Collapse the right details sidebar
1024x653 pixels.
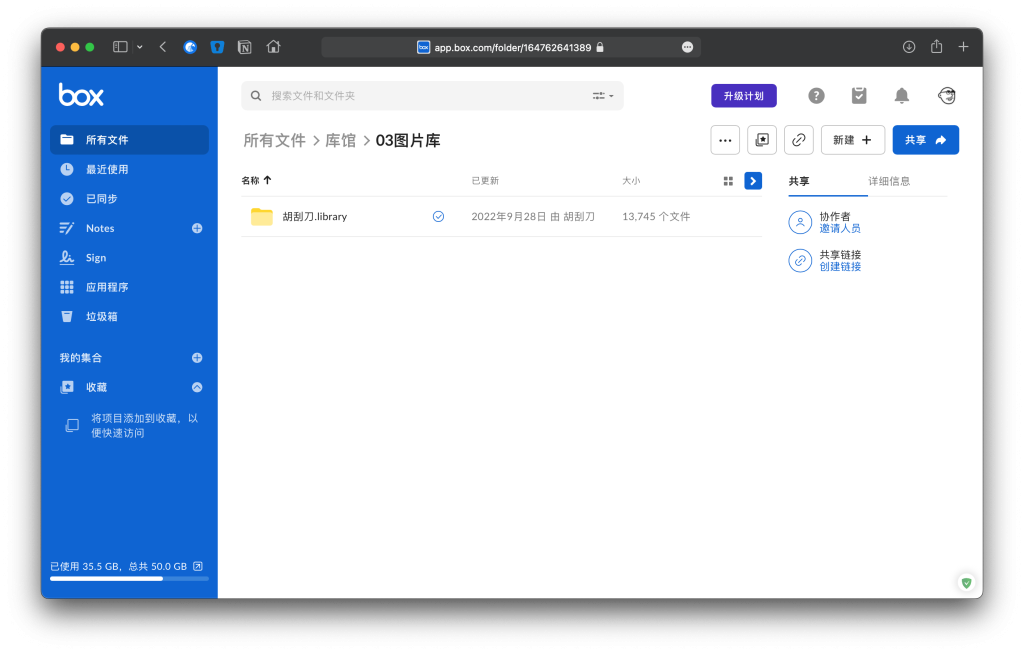click(753, 181)
